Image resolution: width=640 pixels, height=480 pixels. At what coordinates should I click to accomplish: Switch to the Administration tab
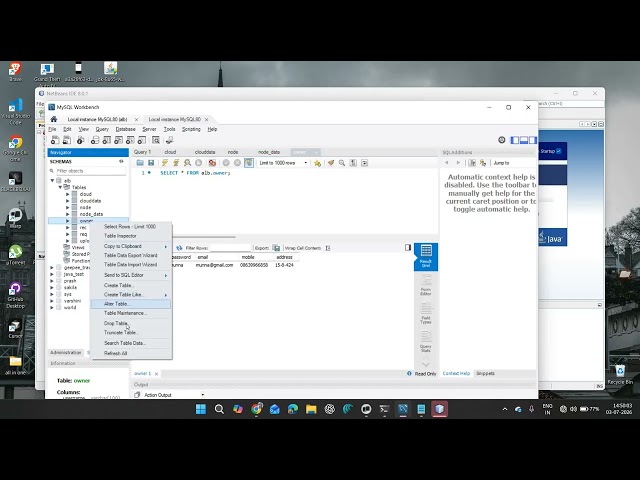(66, 353)
